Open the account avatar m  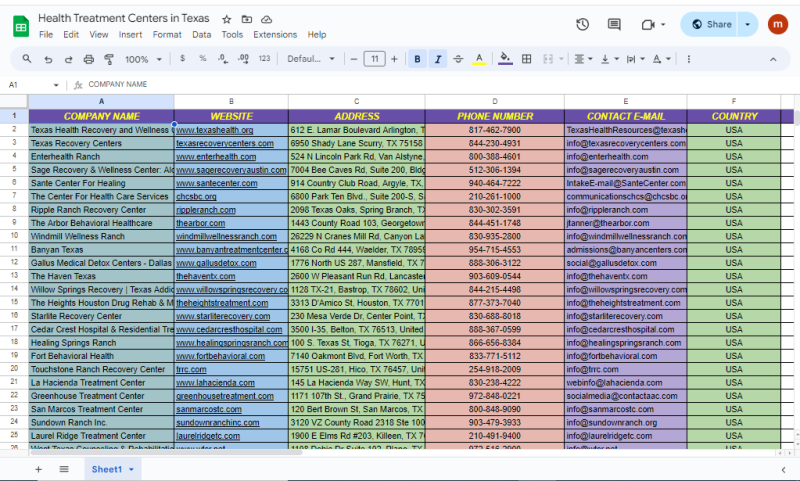coord(778,24)
